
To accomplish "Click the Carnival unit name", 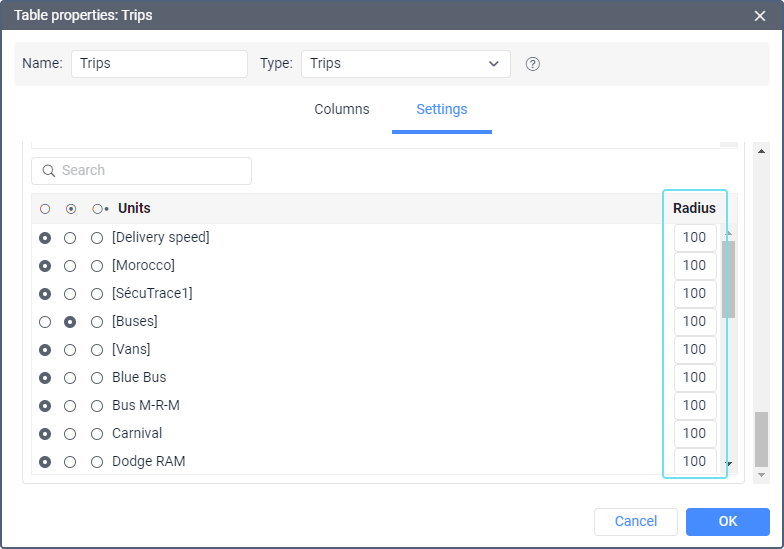I will [137, 434].
